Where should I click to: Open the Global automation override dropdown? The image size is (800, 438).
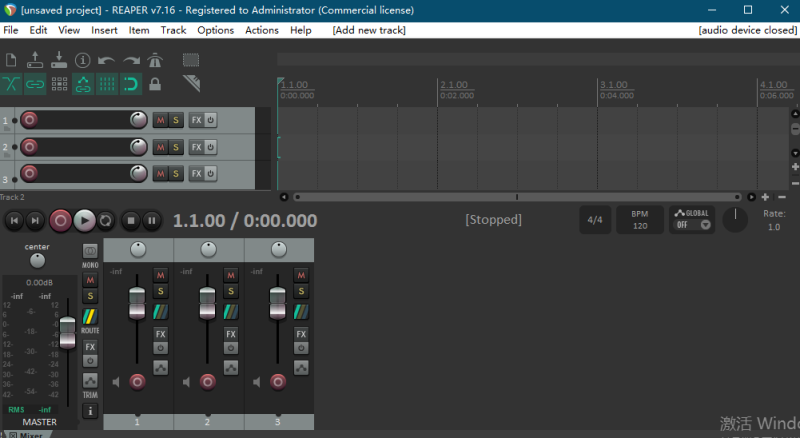692,219
